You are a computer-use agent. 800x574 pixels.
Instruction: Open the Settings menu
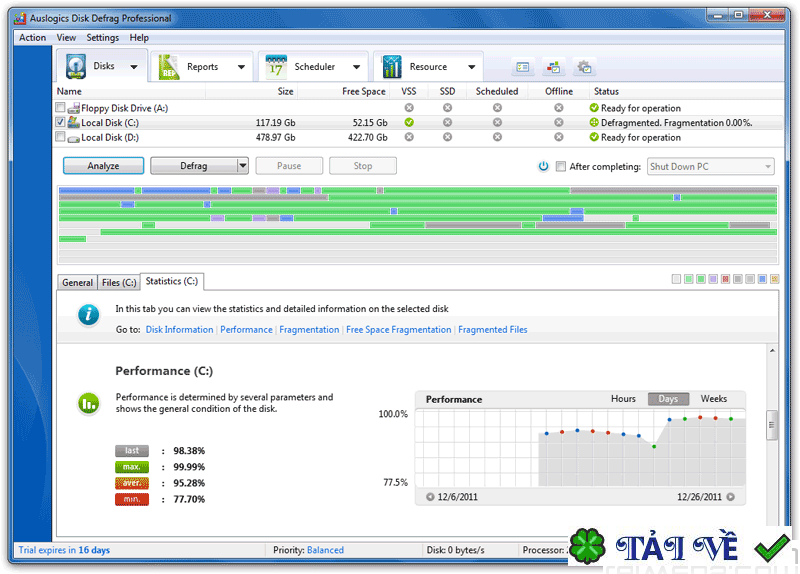pos(103,38)
